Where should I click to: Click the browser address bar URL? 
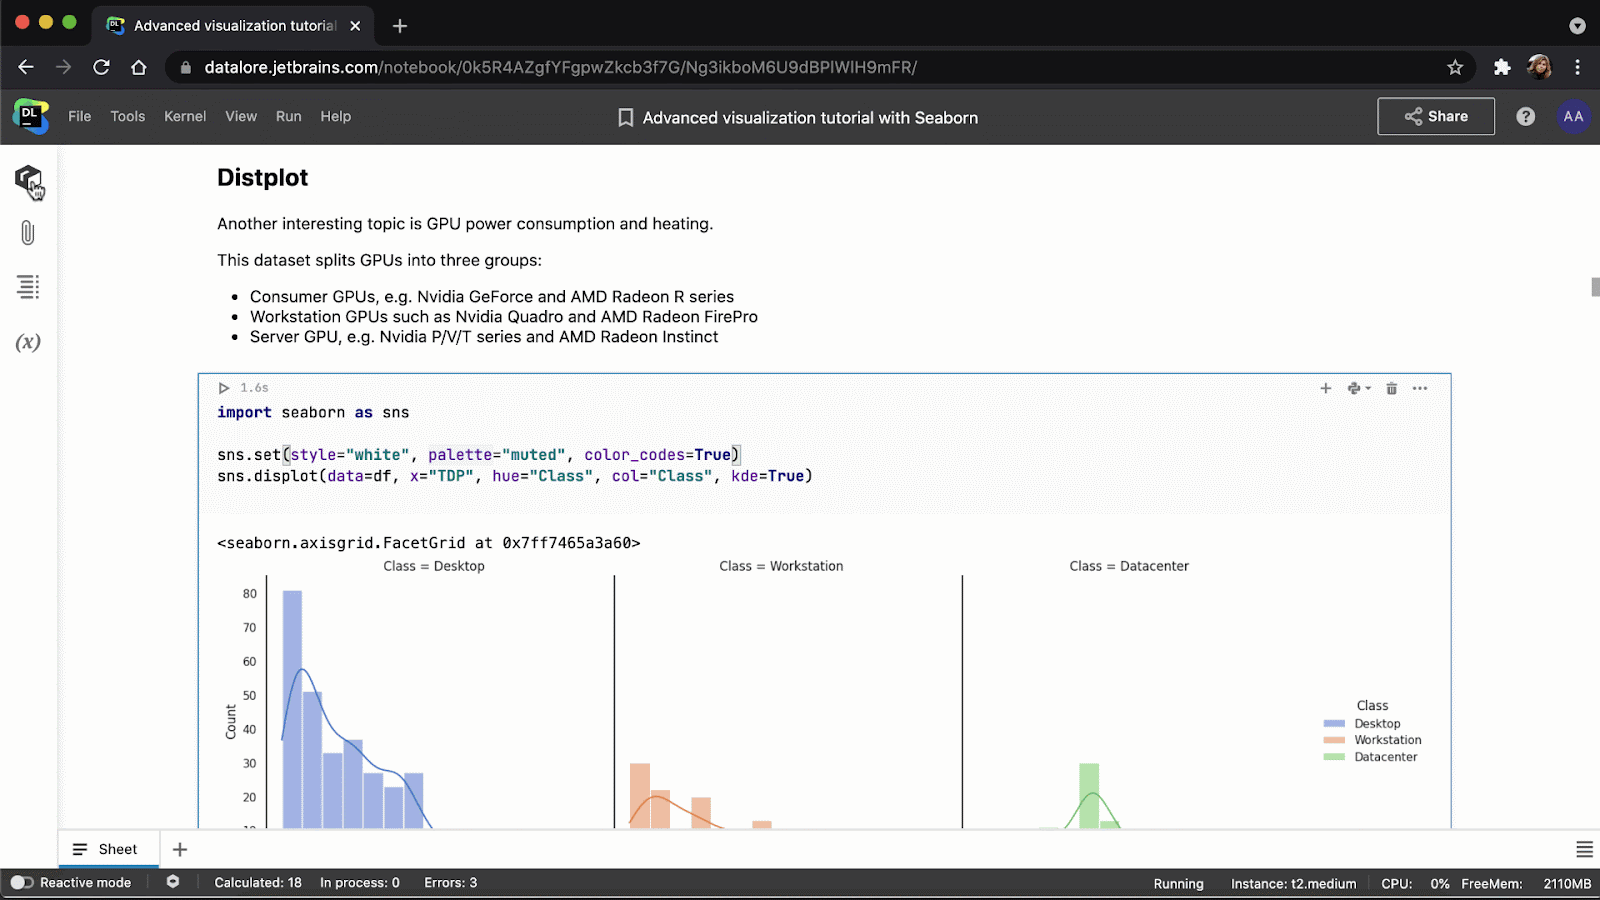click(560, 67)
